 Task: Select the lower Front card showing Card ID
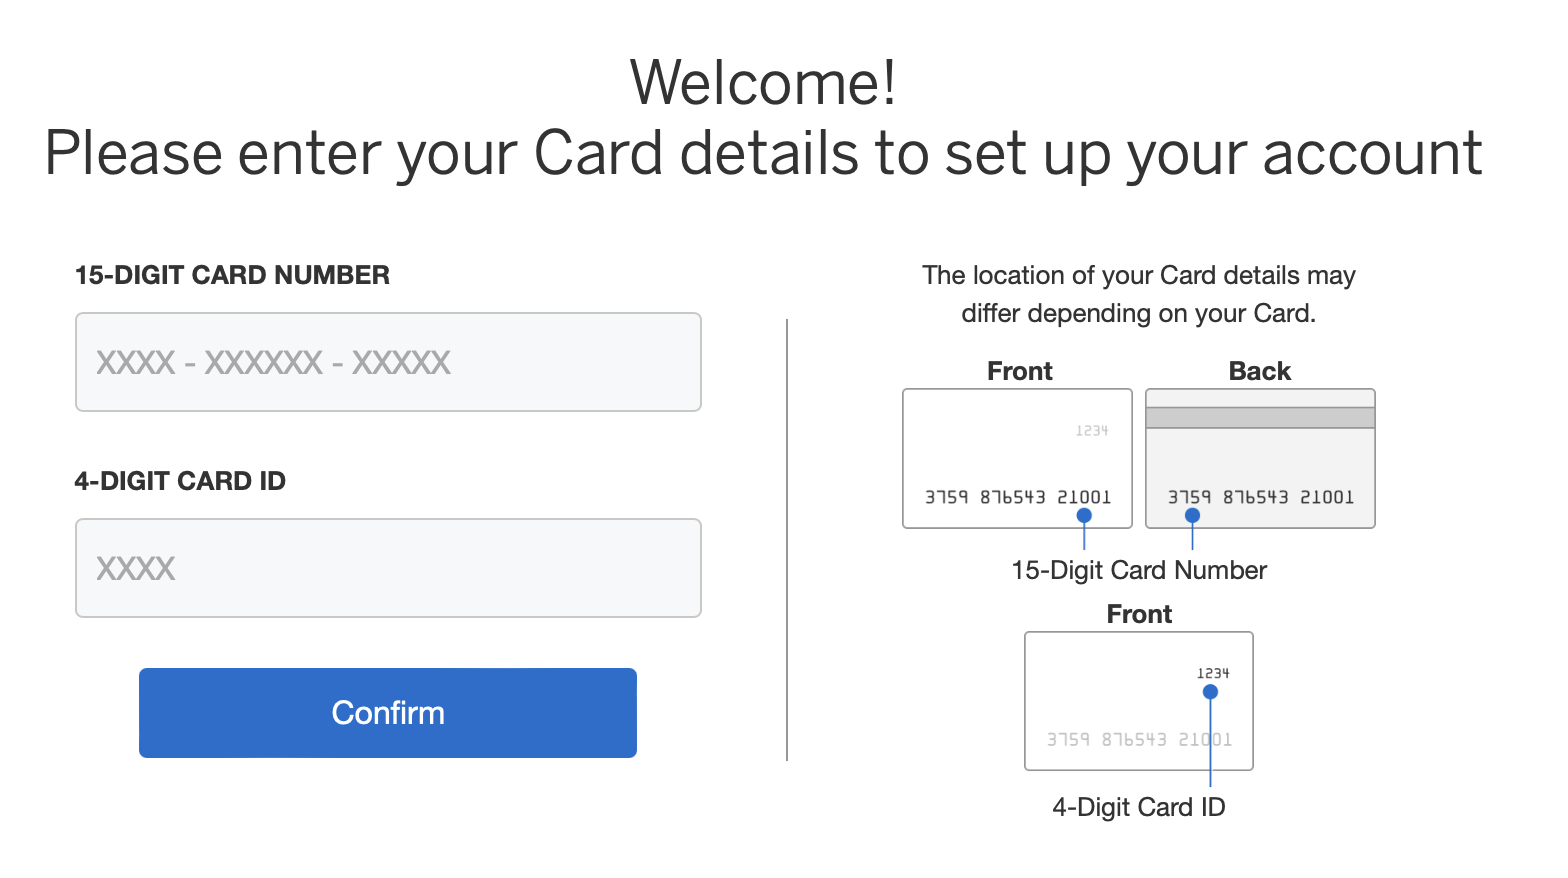click(x=1138, y=700)
